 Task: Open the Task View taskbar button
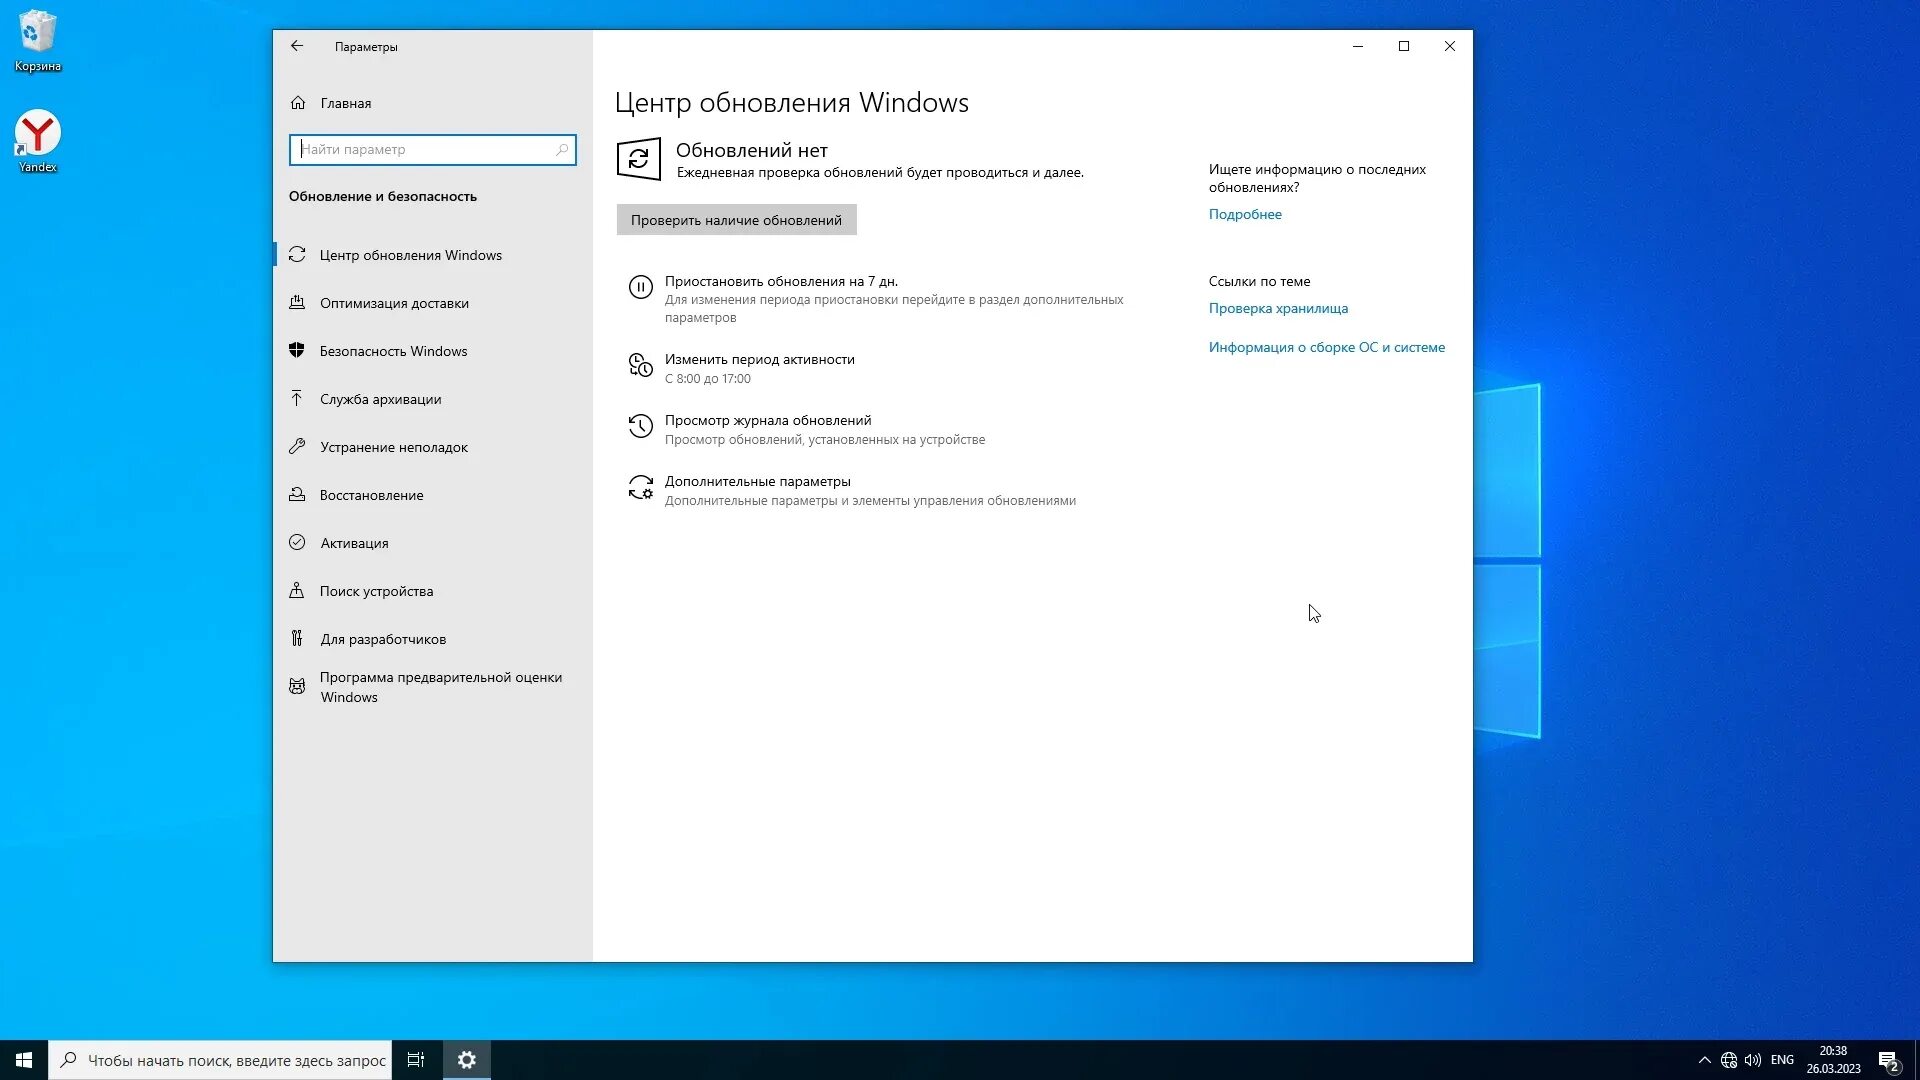[x=416, y=1060]
